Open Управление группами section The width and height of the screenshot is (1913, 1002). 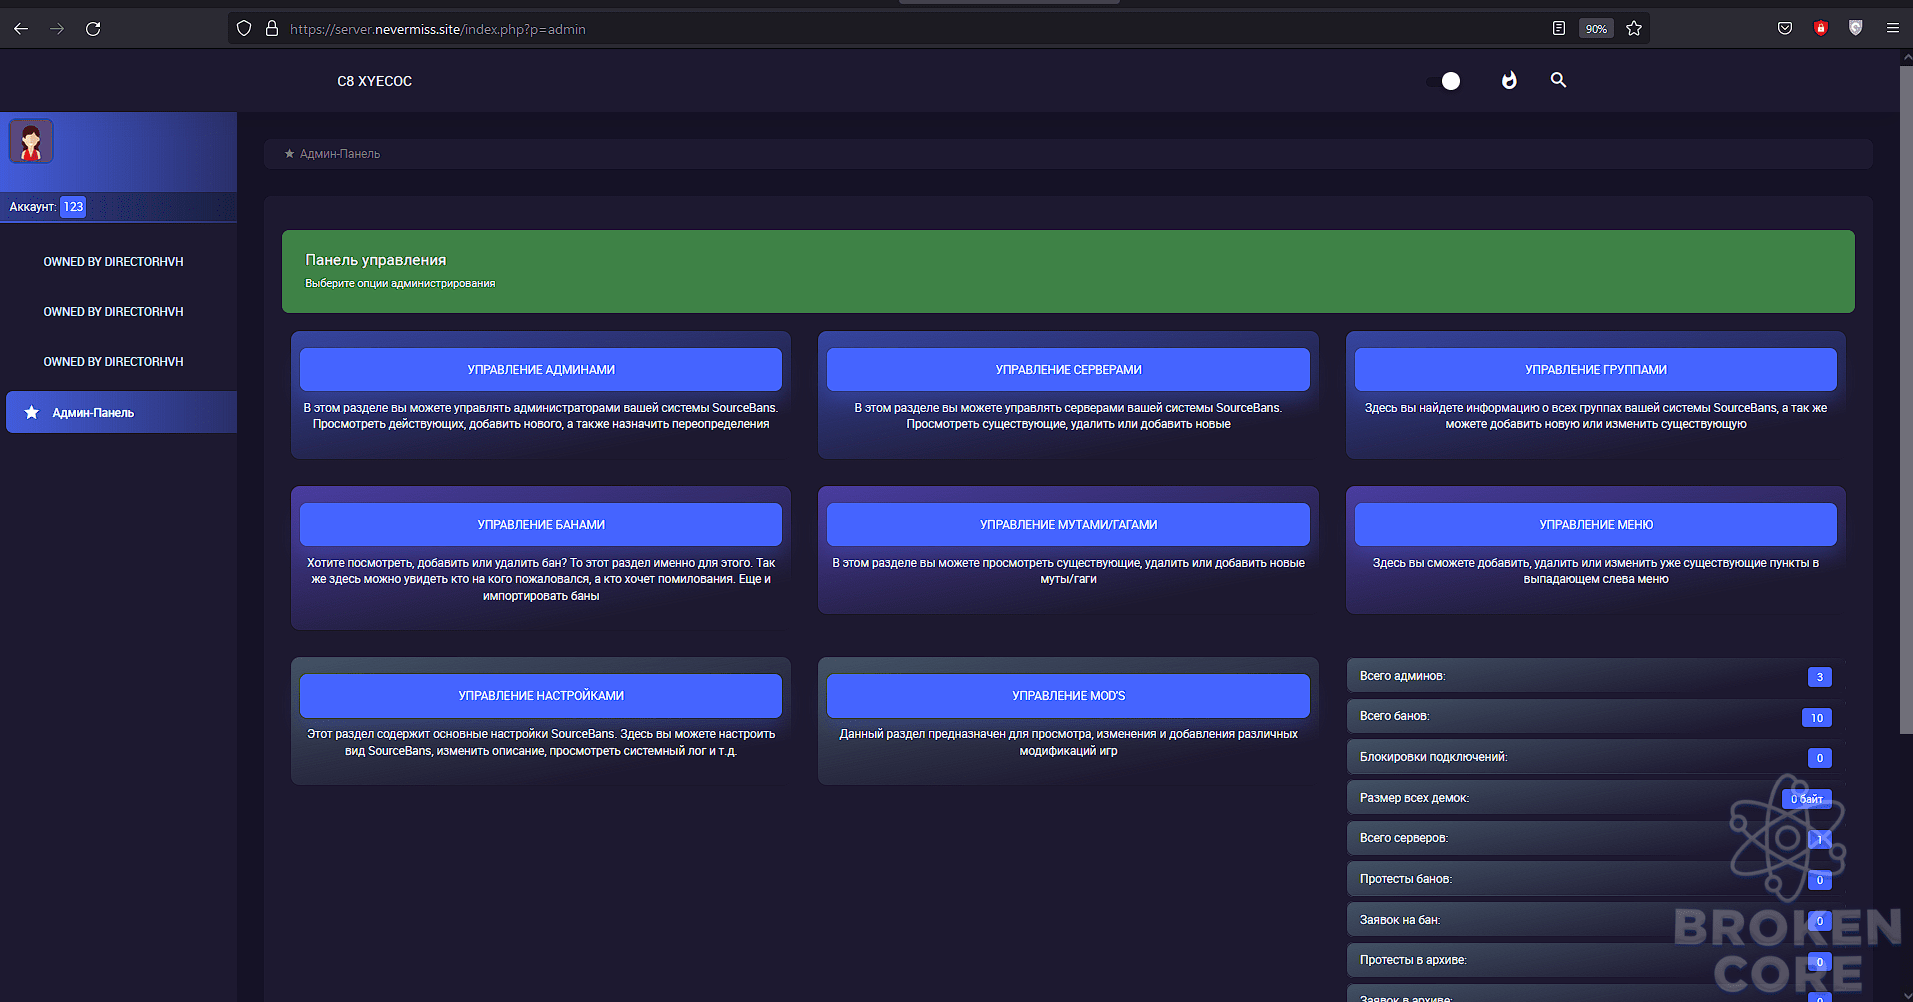pyautogui.click(x=1596, y=370)
